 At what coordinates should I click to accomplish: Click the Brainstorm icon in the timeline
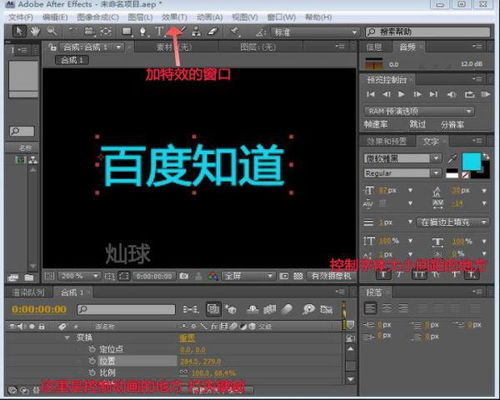tap(309, 310)
